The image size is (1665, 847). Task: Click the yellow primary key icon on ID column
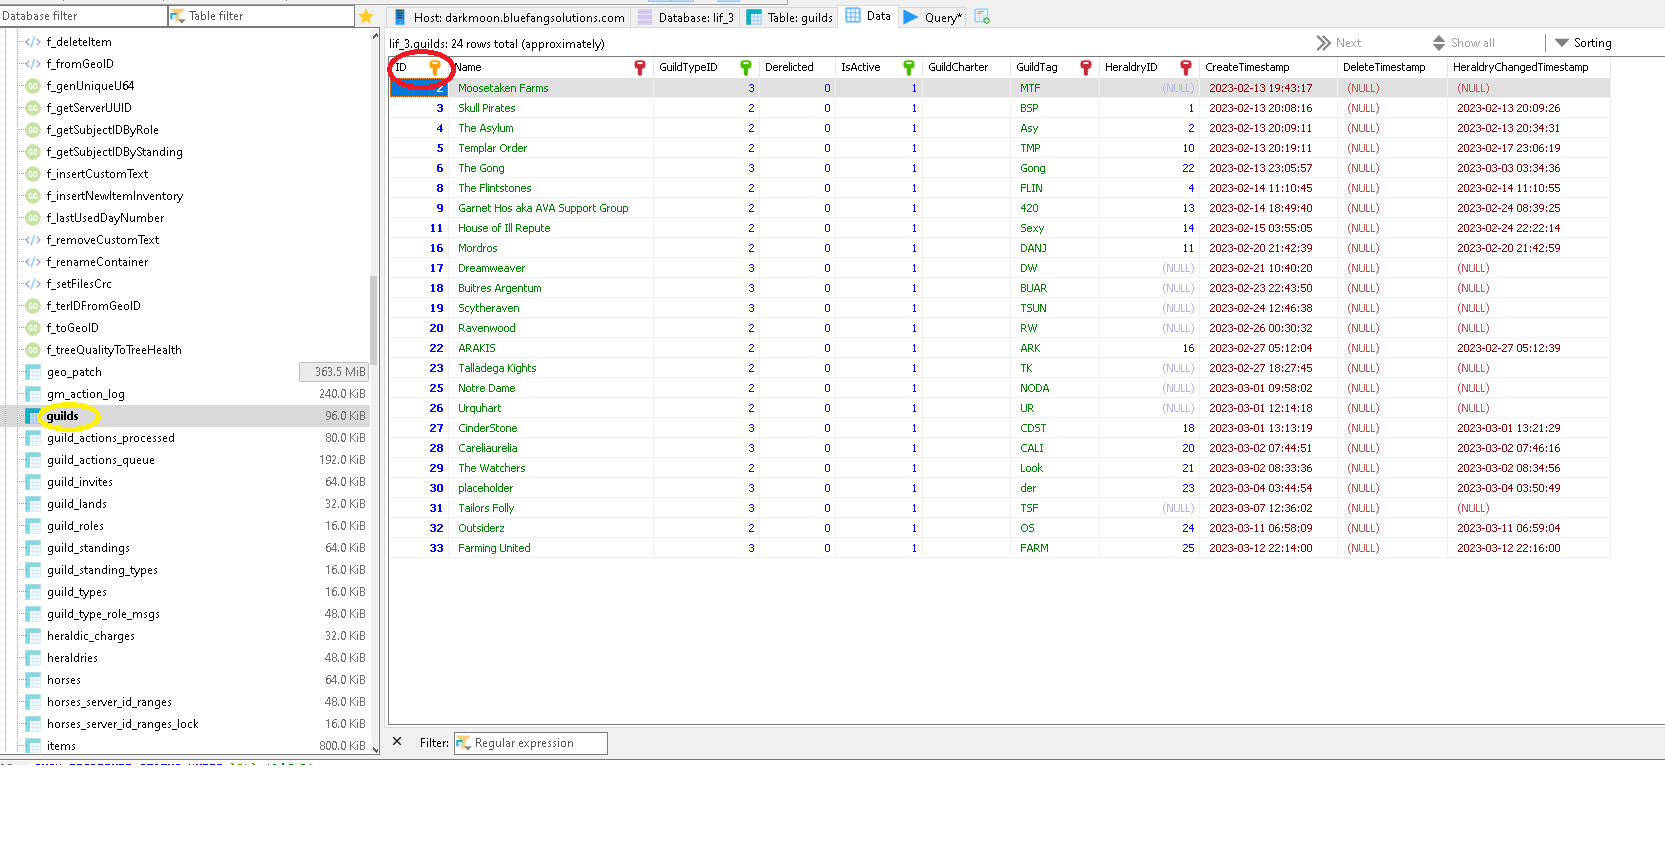(x=435, y=67)
